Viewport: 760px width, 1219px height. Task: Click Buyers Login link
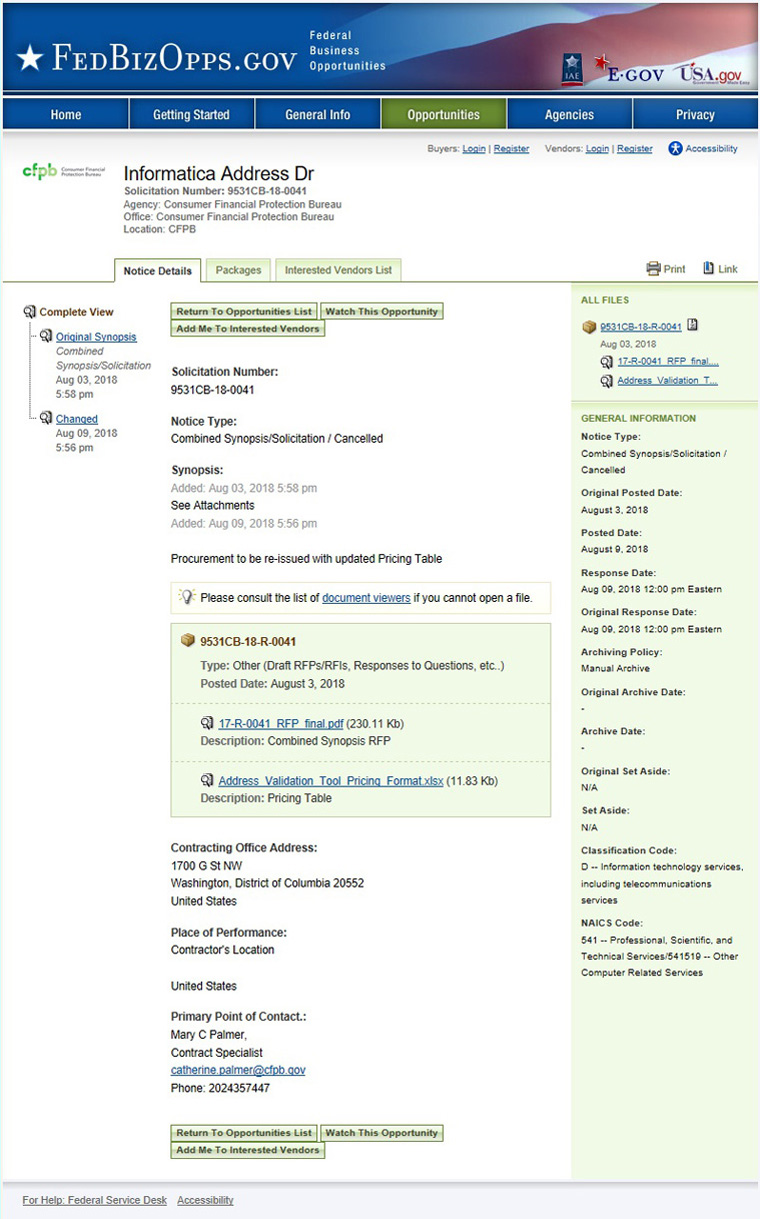pos(474,149)
